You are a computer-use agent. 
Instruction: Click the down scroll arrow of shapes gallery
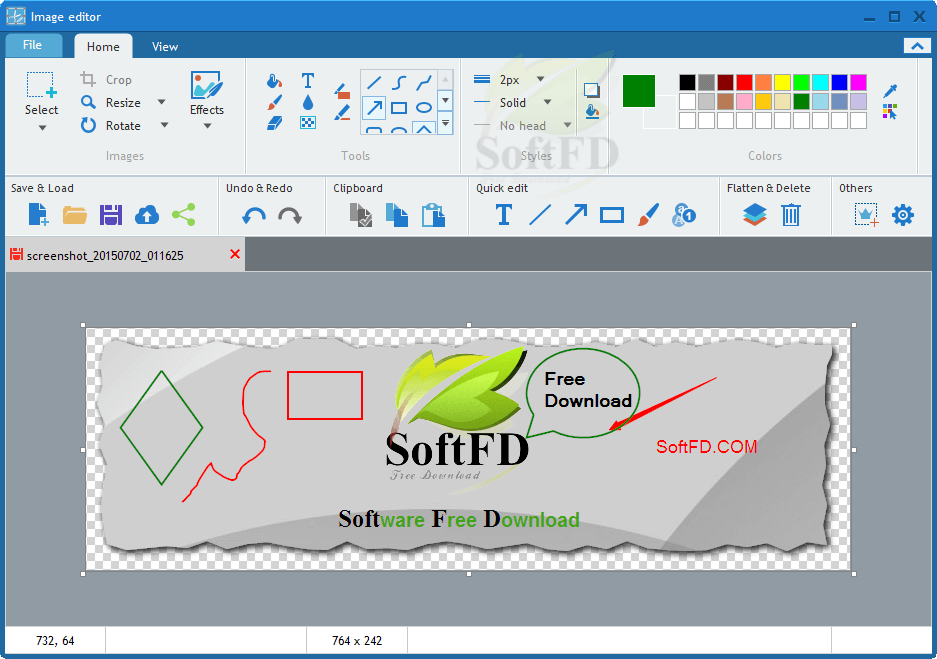coord(446,100)
